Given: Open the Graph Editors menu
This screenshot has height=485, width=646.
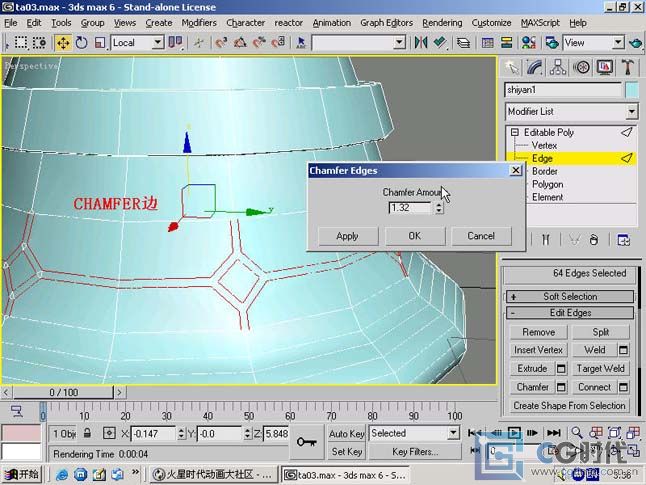Looking at the screenshot, I should (x=386, y=23).
